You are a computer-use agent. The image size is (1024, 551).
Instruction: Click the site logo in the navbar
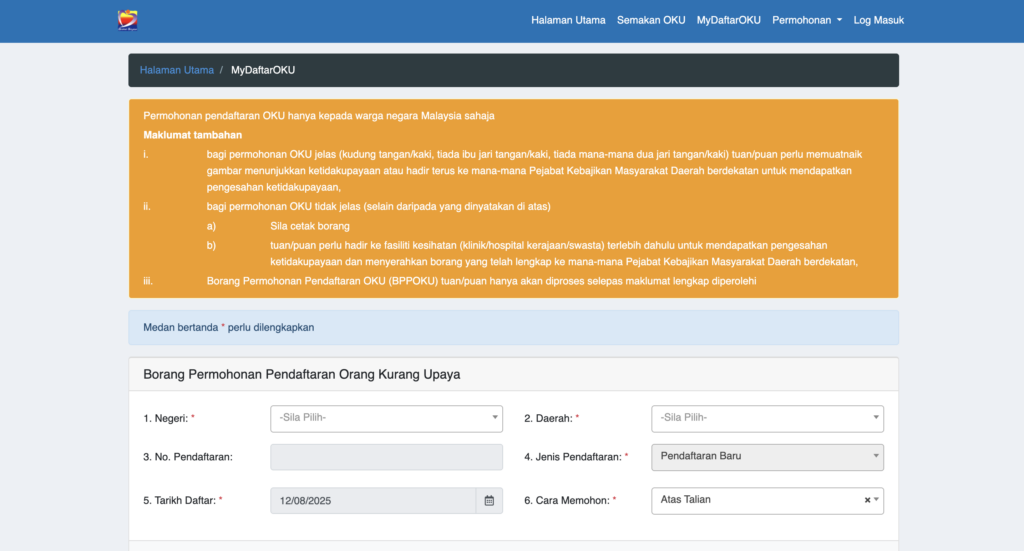pos(127,20)
